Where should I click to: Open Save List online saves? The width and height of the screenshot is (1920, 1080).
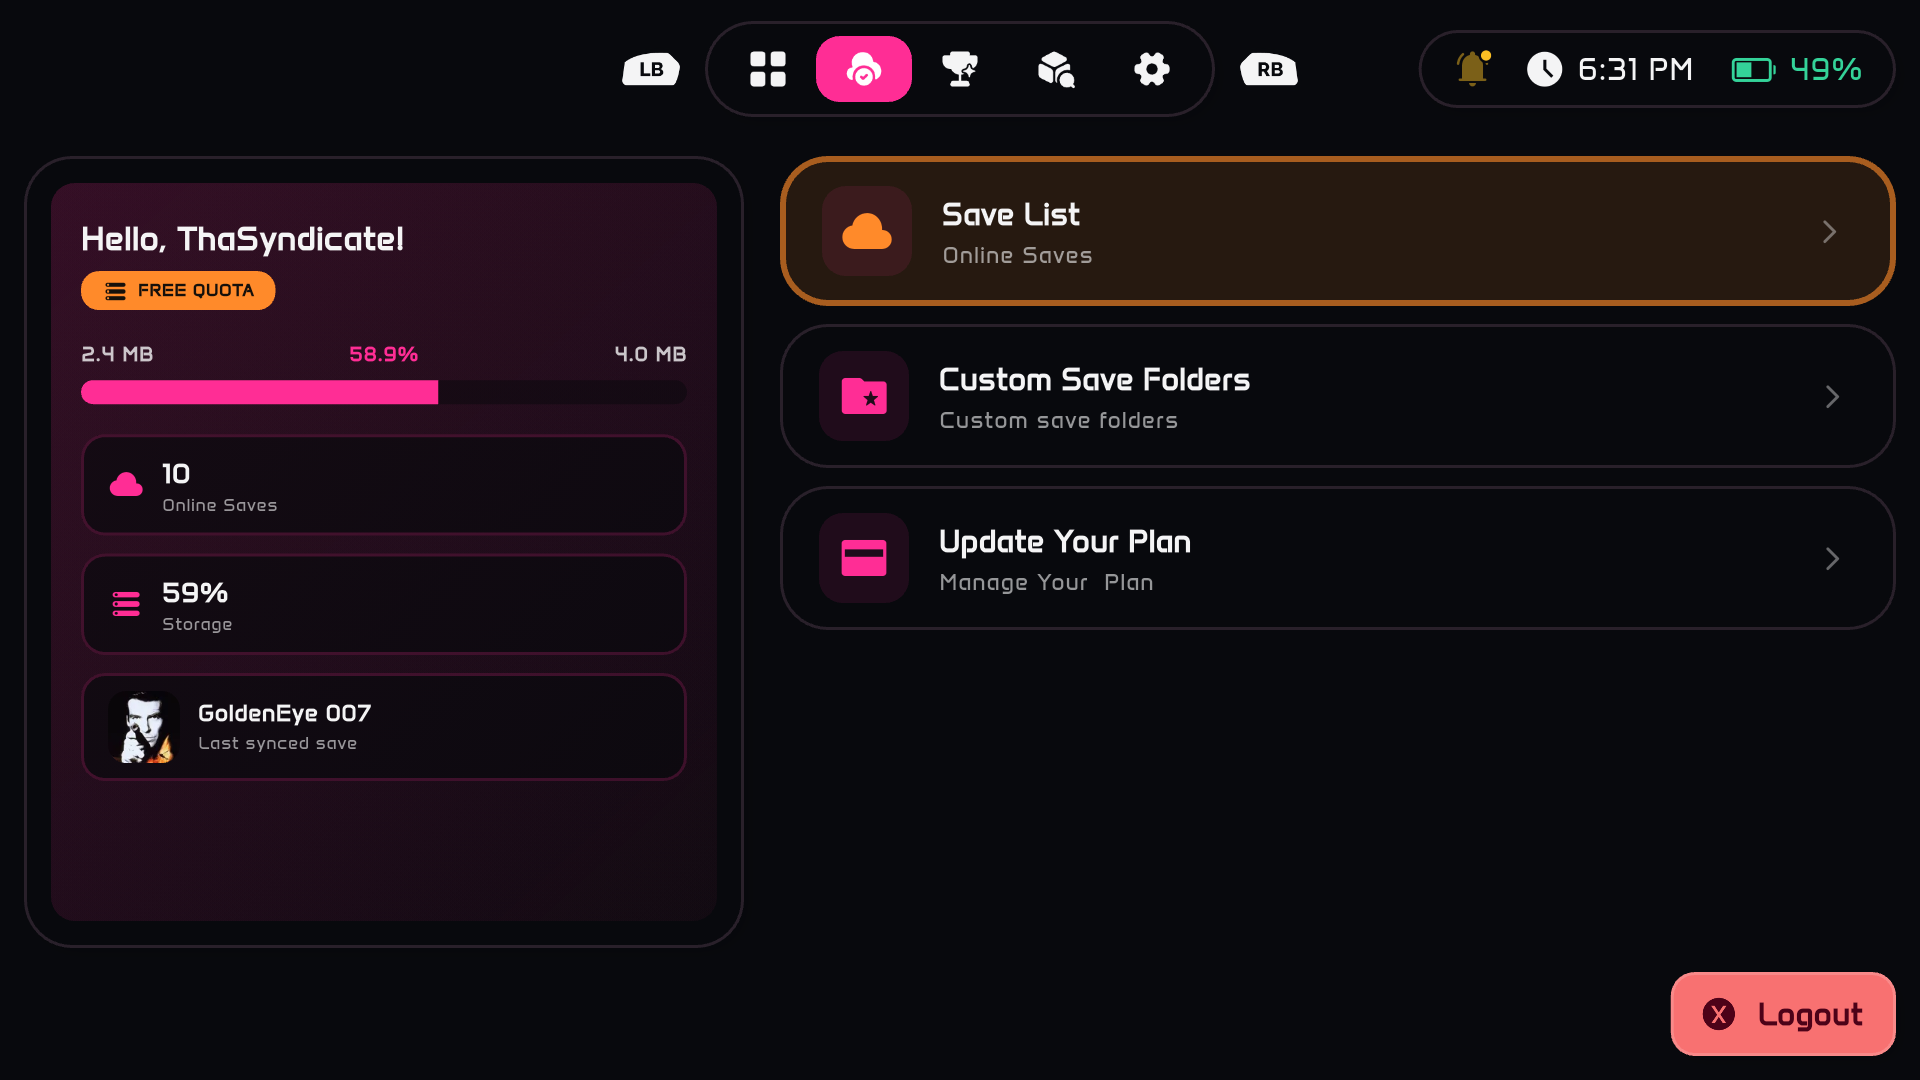tap(1338, 231)
